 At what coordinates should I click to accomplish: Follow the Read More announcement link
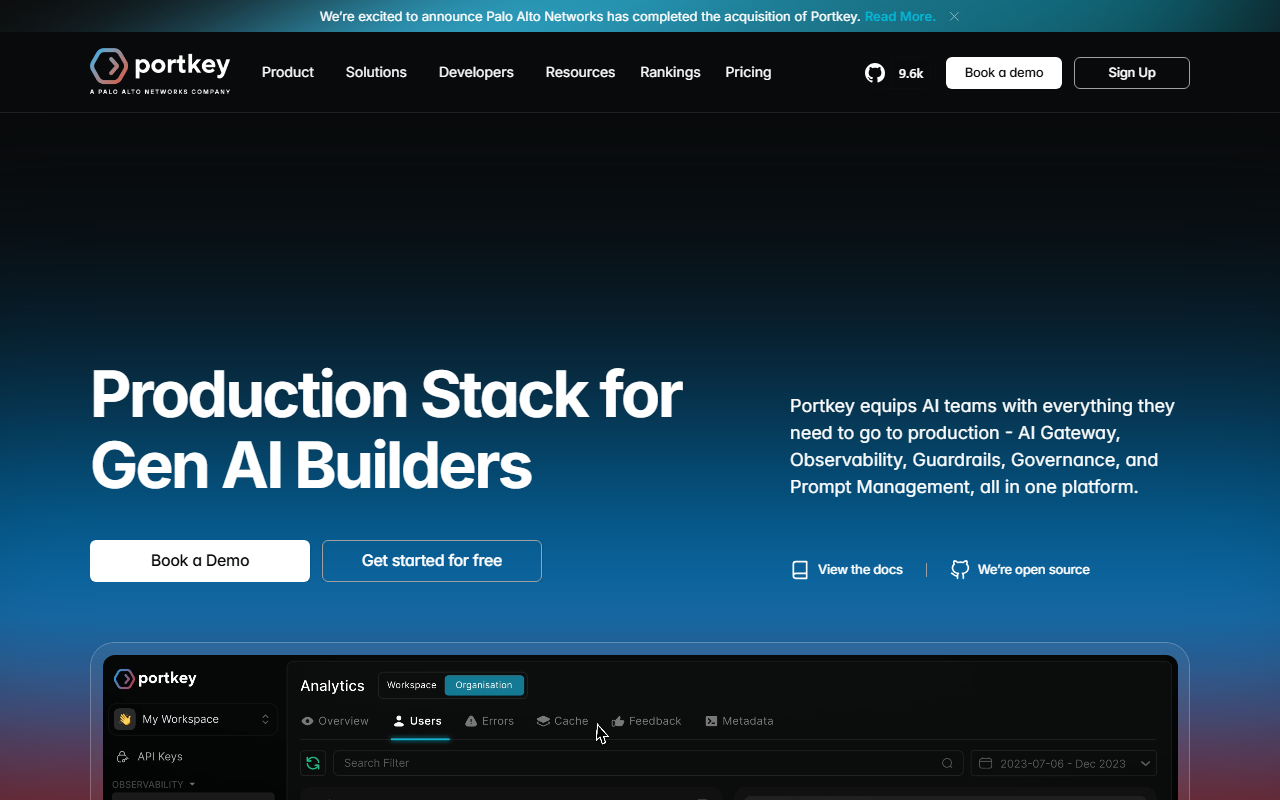pos(900,16)
